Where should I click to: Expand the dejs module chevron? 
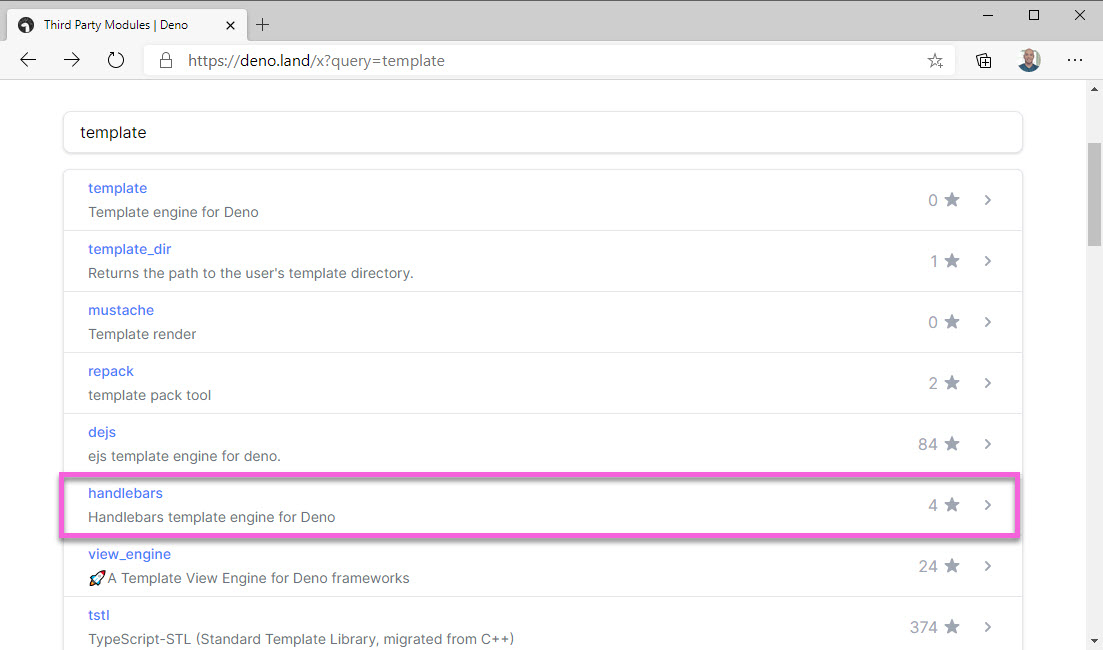(987, 444)
